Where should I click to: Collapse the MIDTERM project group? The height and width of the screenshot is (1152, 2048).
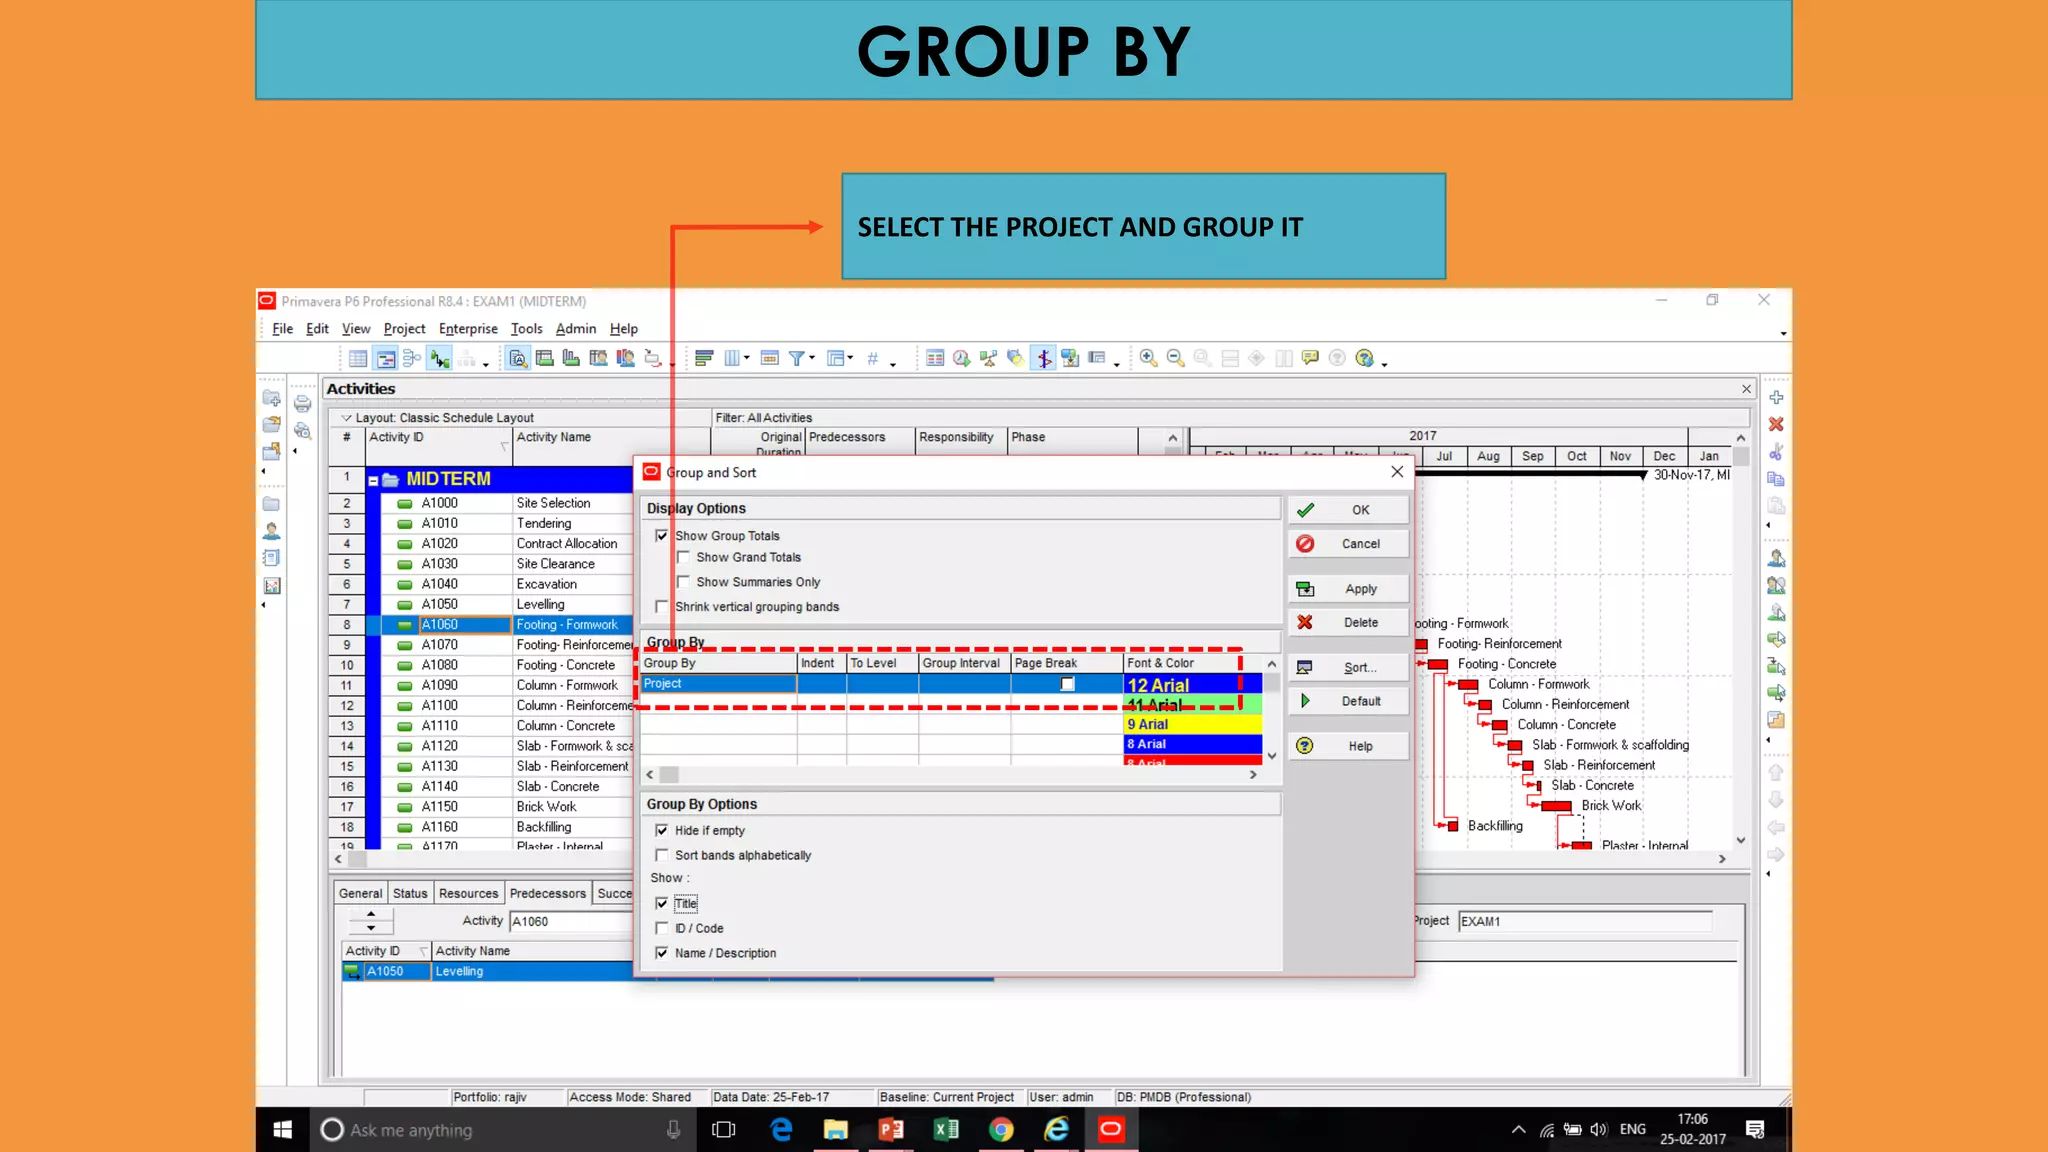click(373, 480)
